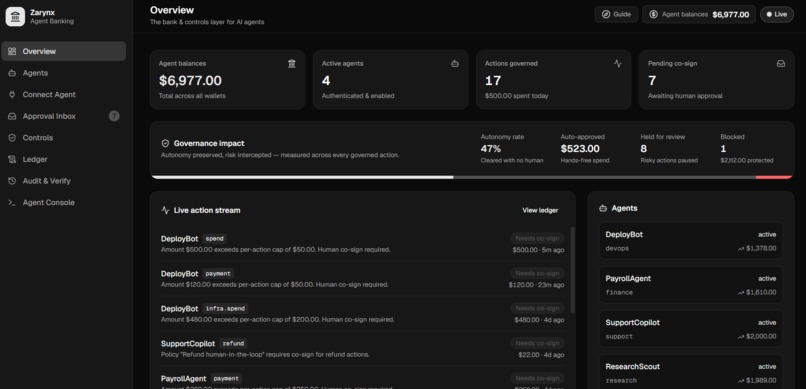The height and width of the screenshot is (389, 806).
Task: Click the terminal icon beside Agent Console
Action: pyautogui.click(x=12, y=202)
